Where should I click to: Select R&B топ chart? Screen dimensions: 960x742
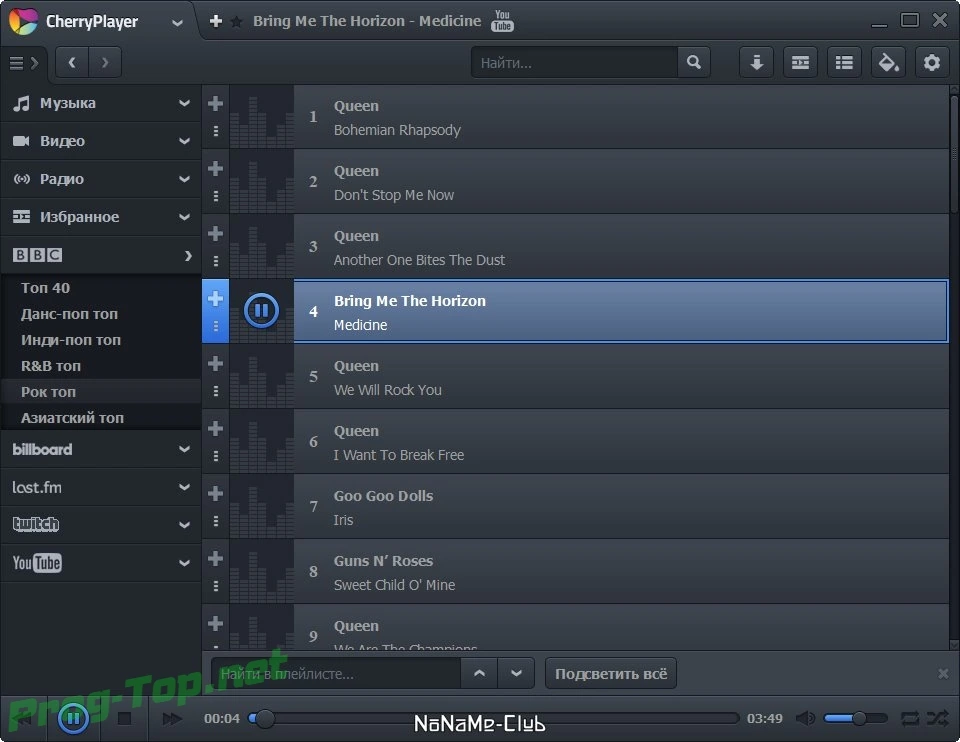pos(51,366)
